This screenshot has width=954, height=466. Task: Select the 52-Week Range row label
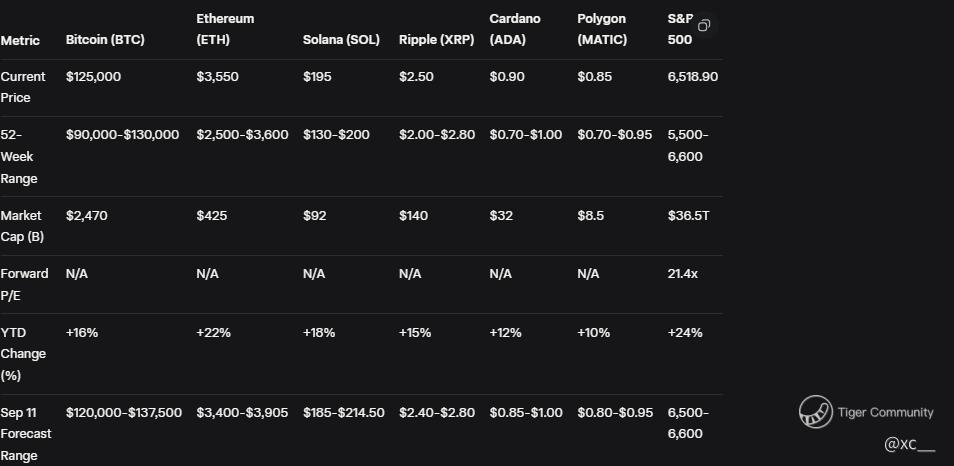(19, 156)
